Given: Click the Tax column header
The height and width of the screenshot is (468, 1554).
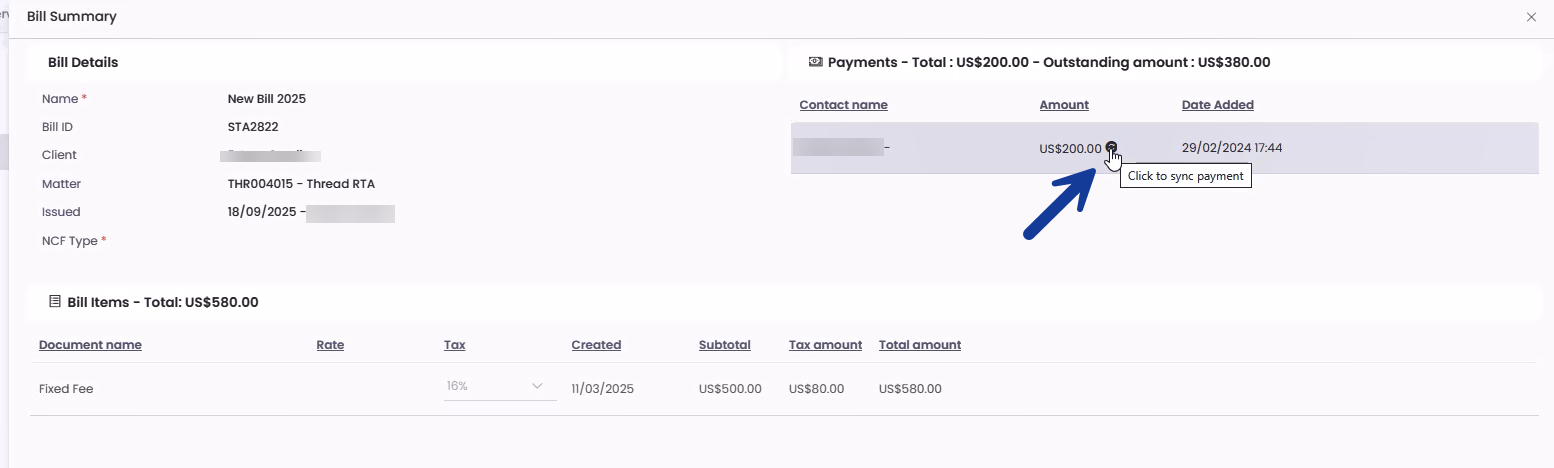Looking at the screenshot, I should pos(454,345).
